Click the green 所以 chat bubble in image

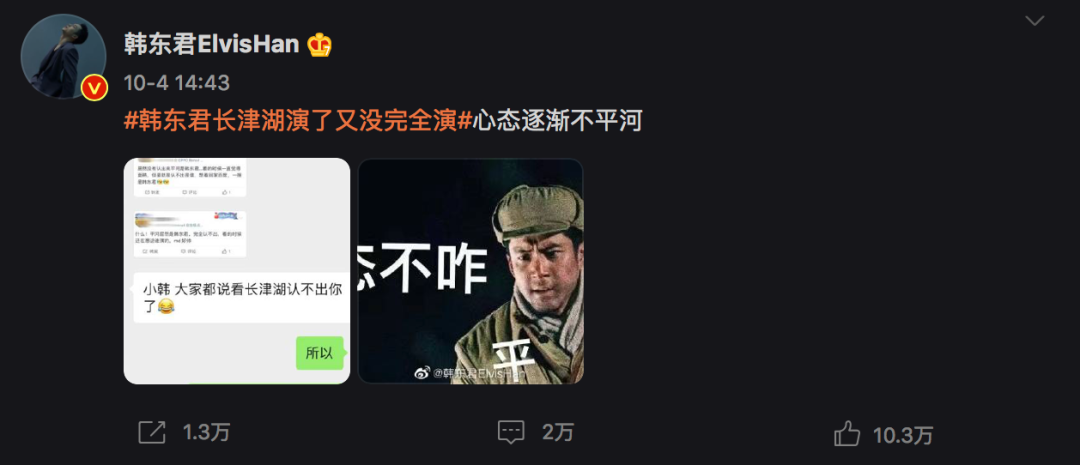(320, 353)
